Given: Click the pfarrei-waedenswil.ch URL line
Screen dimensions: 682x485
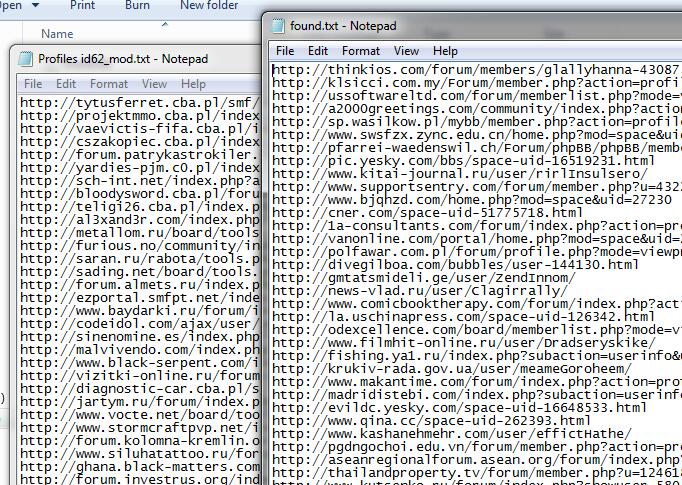Looking at the screenshot, I should click(x=477, y=148).
